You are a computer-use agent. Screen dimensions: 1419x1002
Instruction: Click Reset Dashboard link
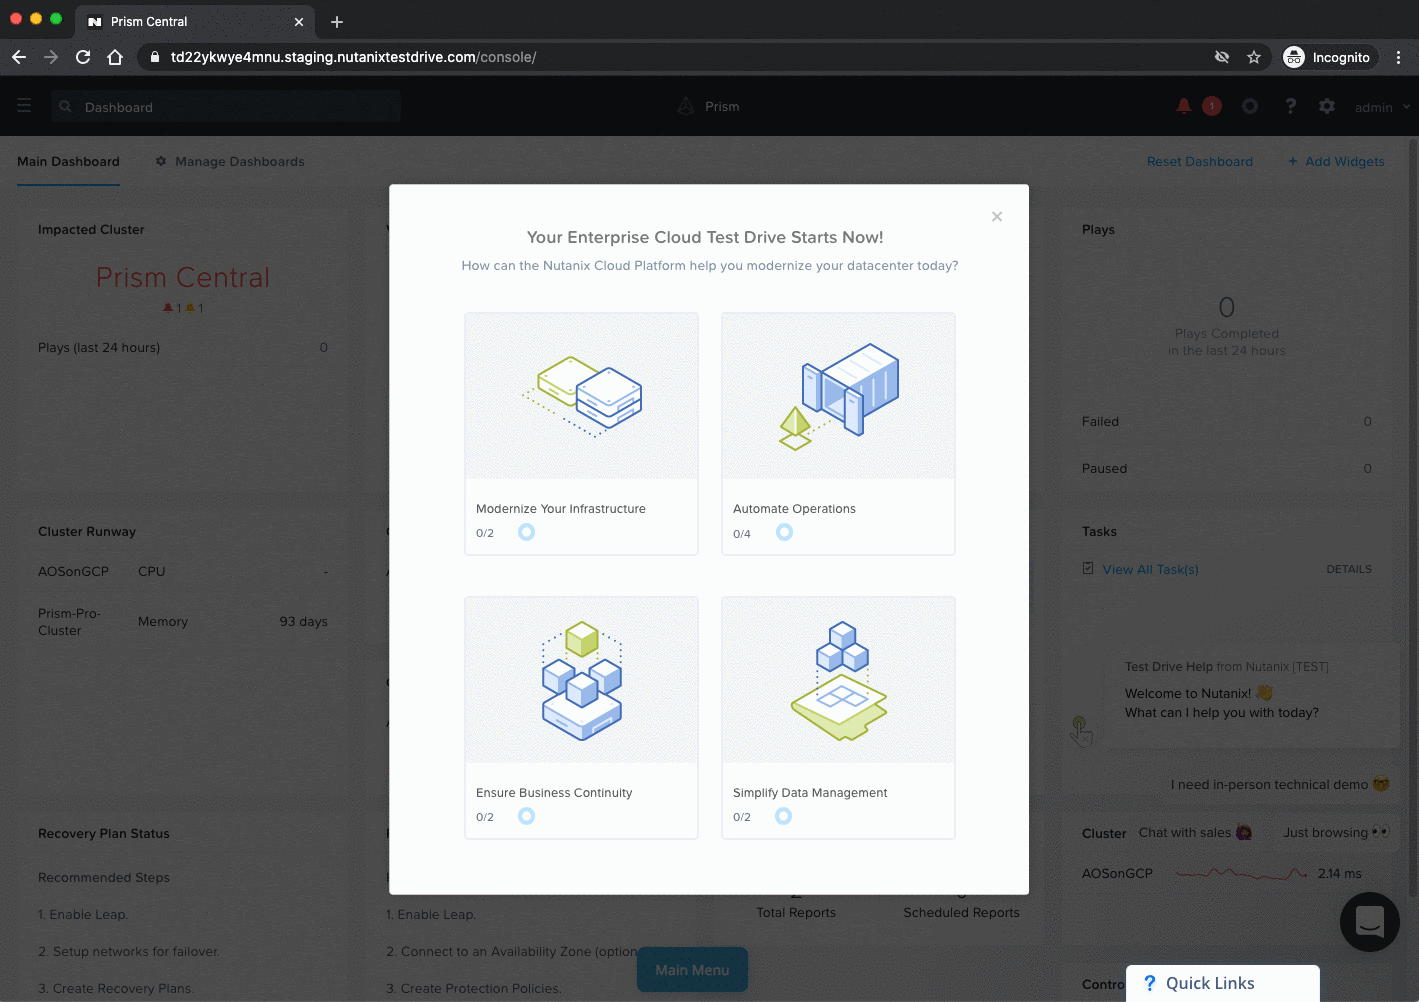click(x=1200, y=162)
